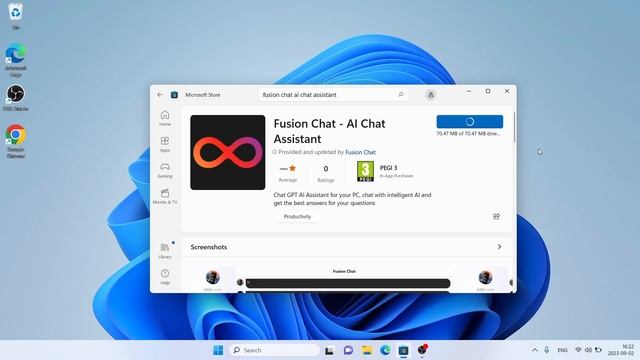Click the Fusion Chat - AI Chat Assistant title
This screenshot has width=640, height=360.
point(329,131)
